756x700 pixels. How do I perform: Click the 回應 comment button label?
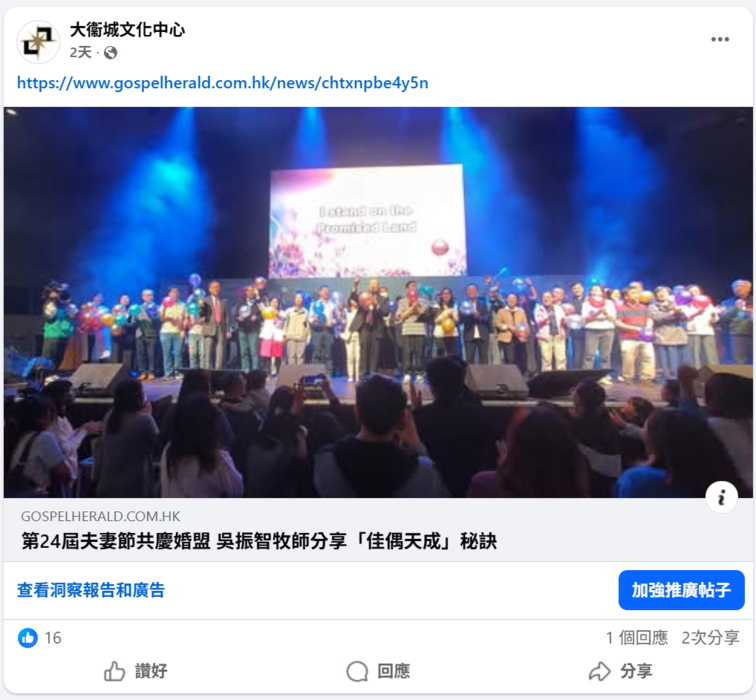coord(393,671)
